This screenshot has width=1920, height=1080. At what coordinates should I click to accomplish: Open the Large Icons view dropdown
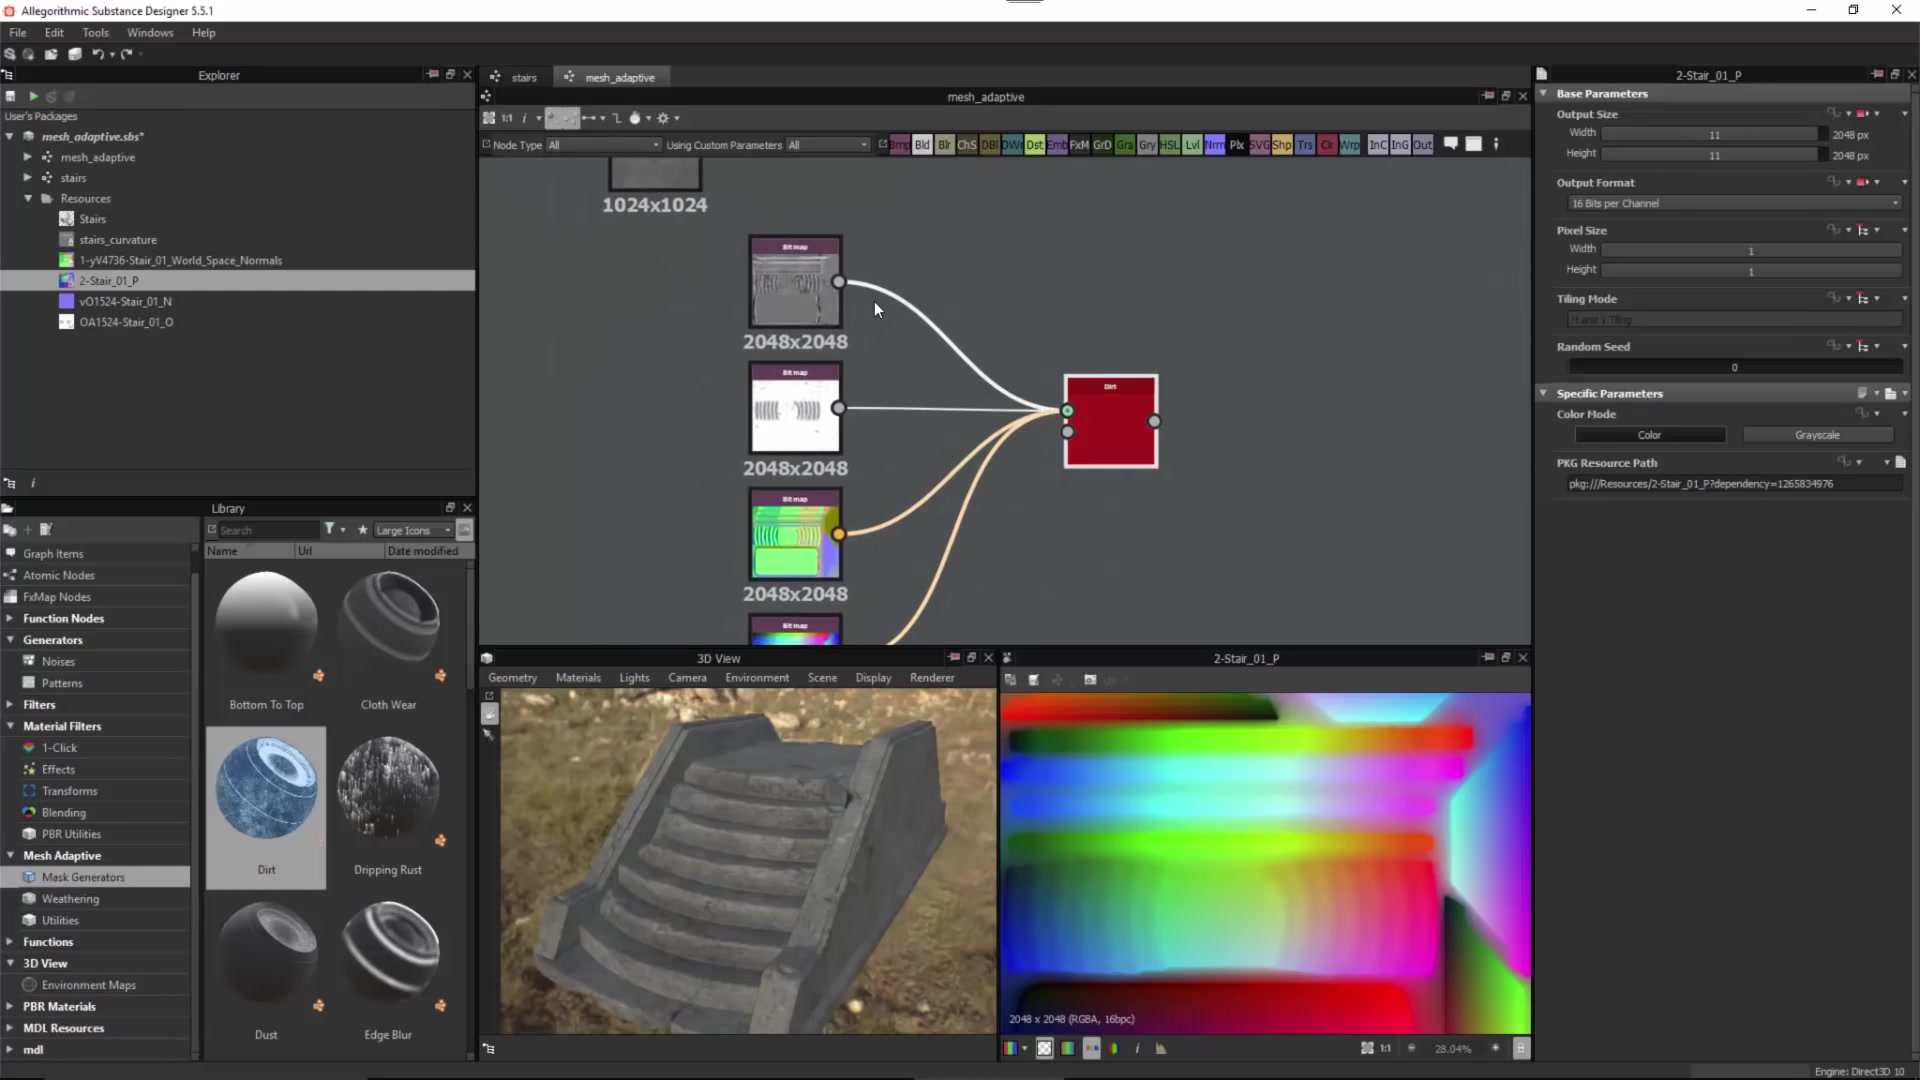pyautogui.click(x=410, y=530)
